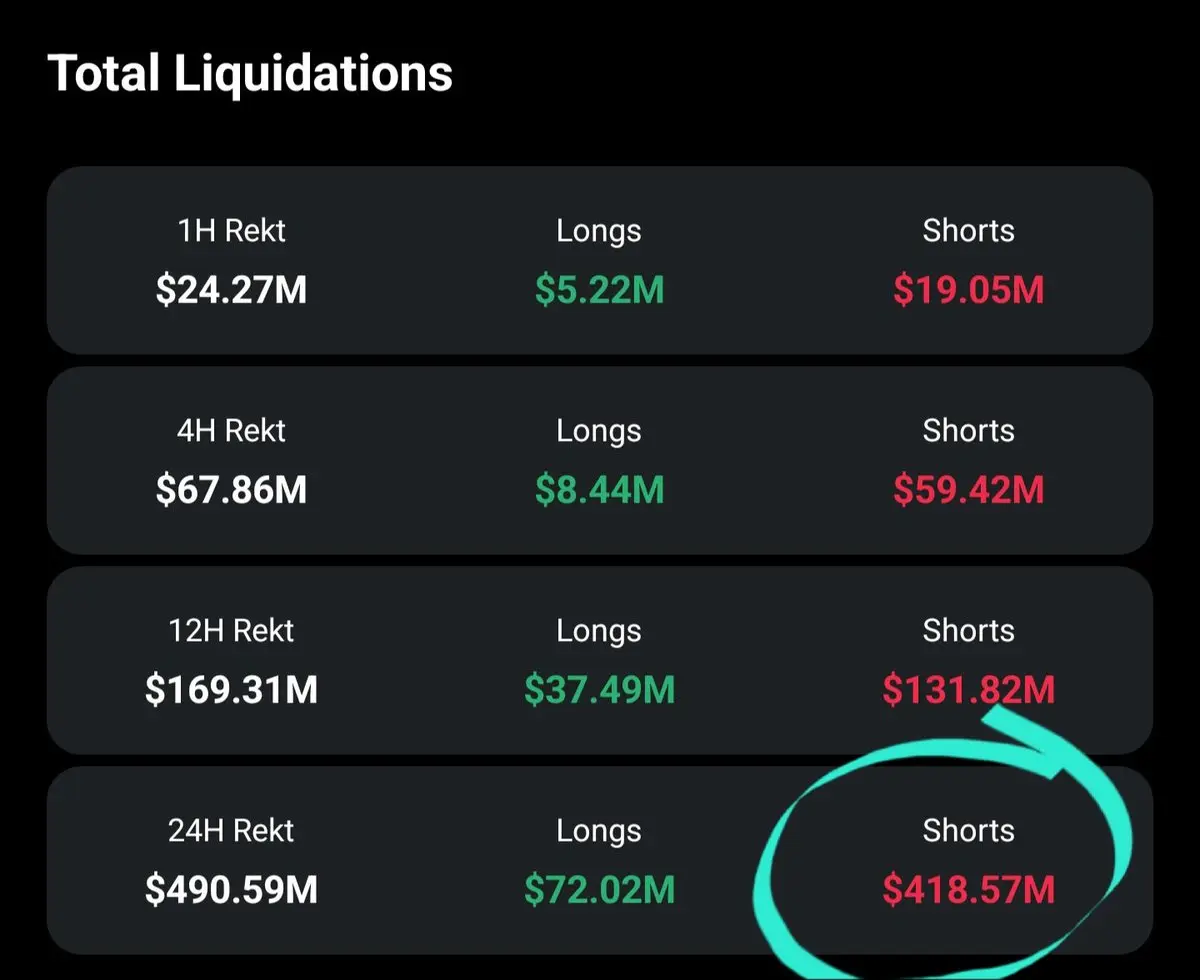Click the $169.31M 12H total value
1200x980 pixels.
pyautogui.click(x=231, y=690)
